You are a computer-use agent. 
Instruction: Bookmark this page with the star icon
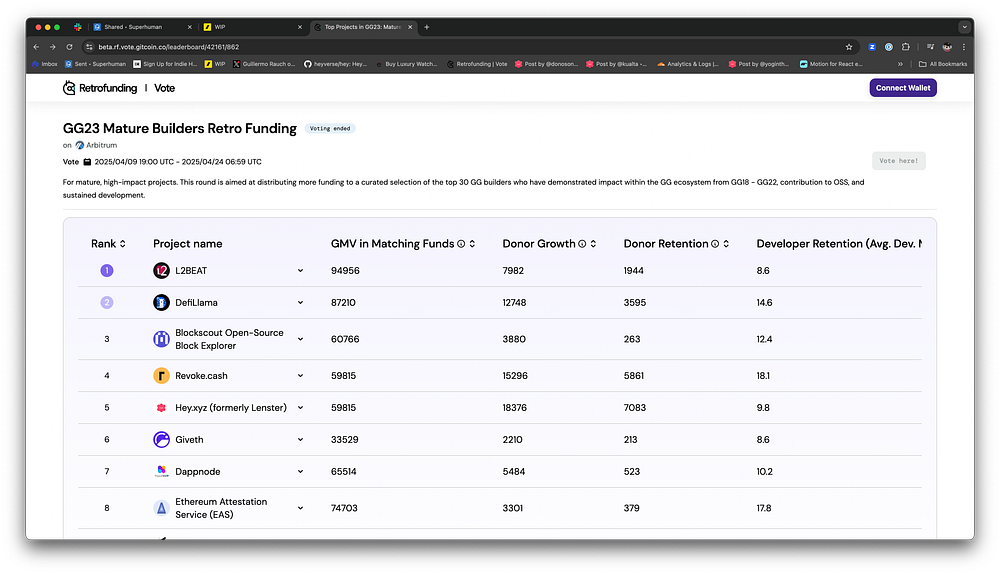[x=849, y=47]
